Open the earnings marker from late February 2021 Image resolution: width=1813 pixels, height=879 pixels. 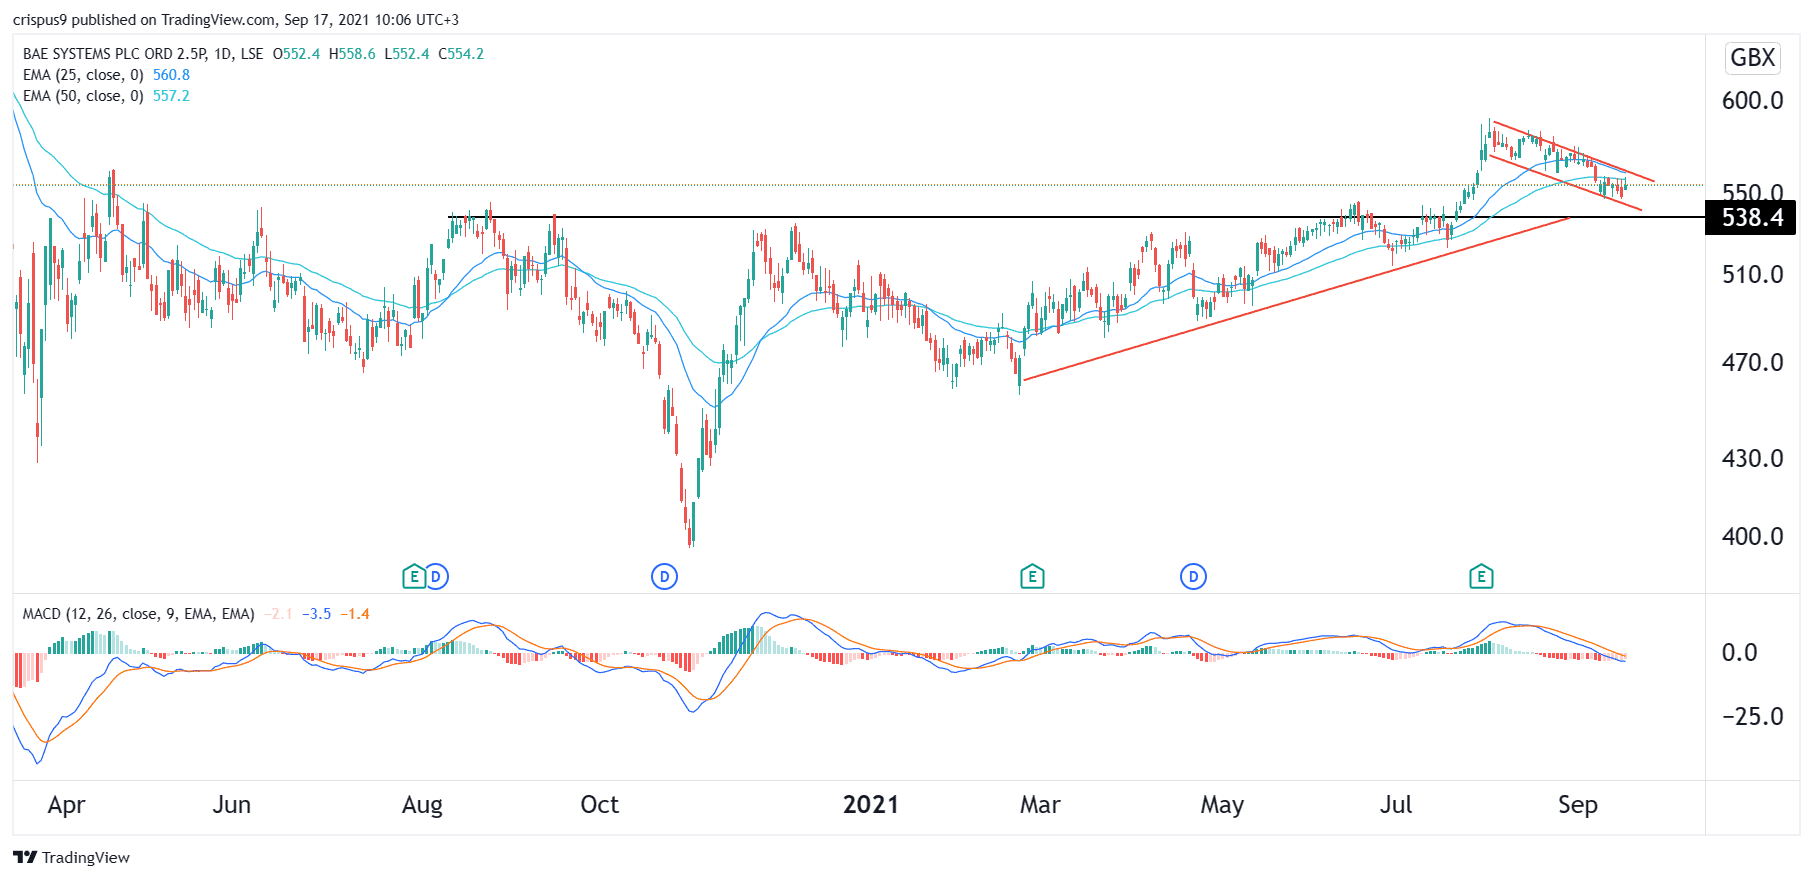click(1032, 577)
